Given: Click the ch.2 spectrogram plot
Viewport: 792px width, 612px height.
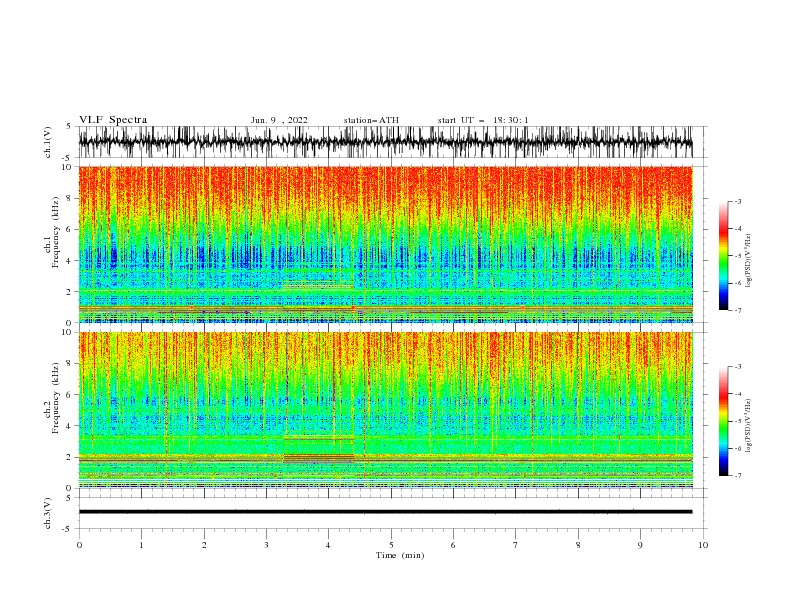Looking at the screenshot, I should click(x=385, y=410).
